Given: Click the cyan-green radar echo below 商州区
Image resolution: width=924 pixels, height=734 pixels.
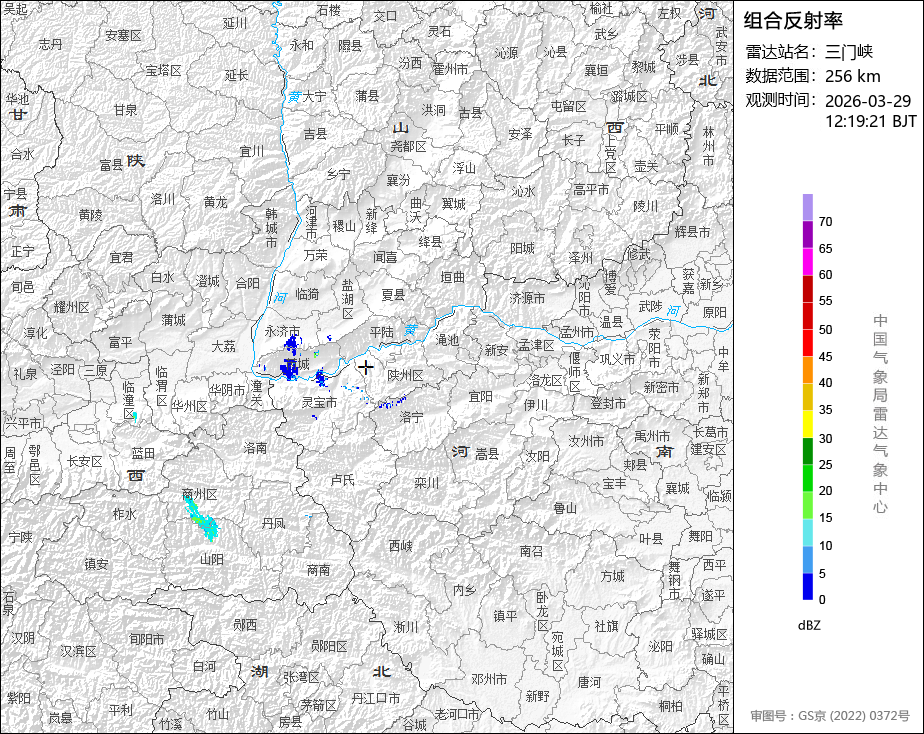Looking at the screenshot, I should click(x=200, y=517).
